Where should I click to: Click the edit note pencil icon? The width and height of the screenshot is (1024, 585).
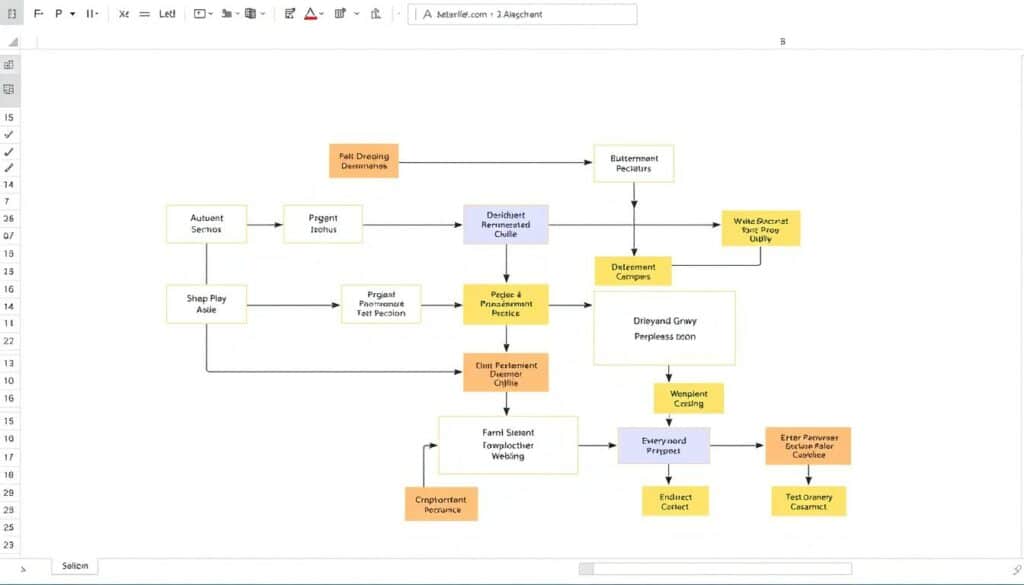[x=289, y=13]
